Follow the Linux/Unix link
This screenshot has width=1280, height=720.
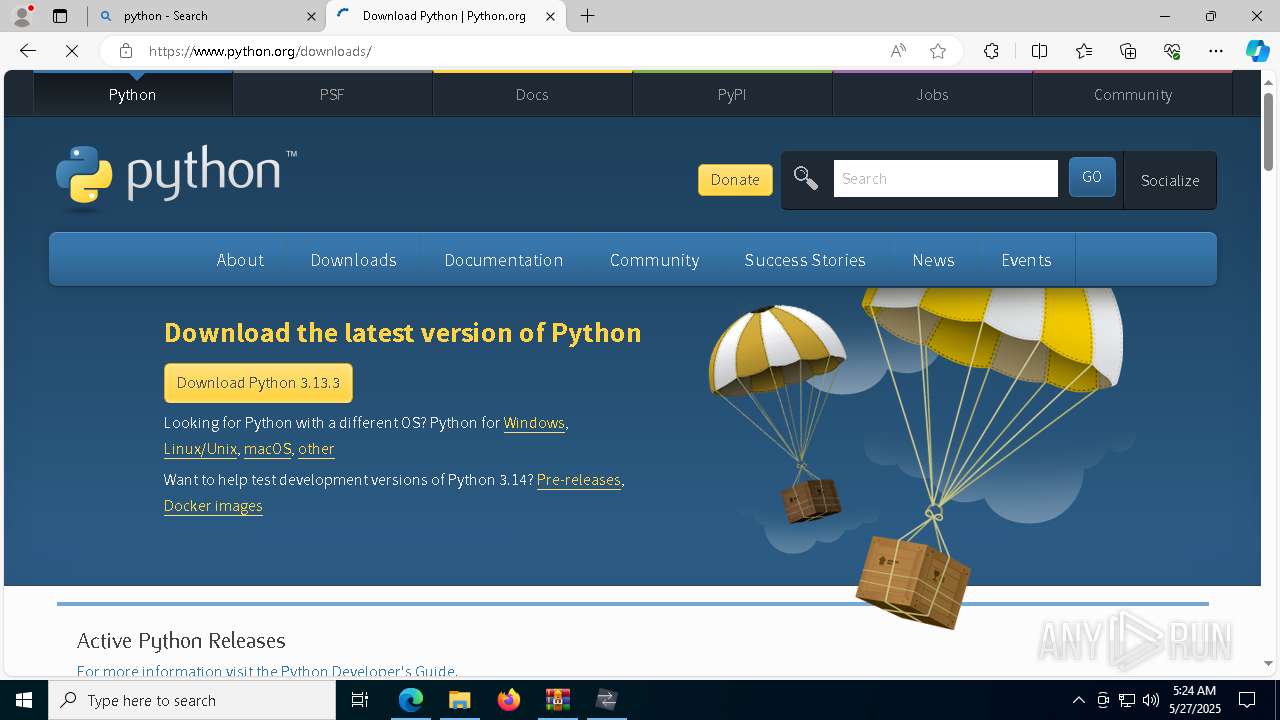click(200, 449)
